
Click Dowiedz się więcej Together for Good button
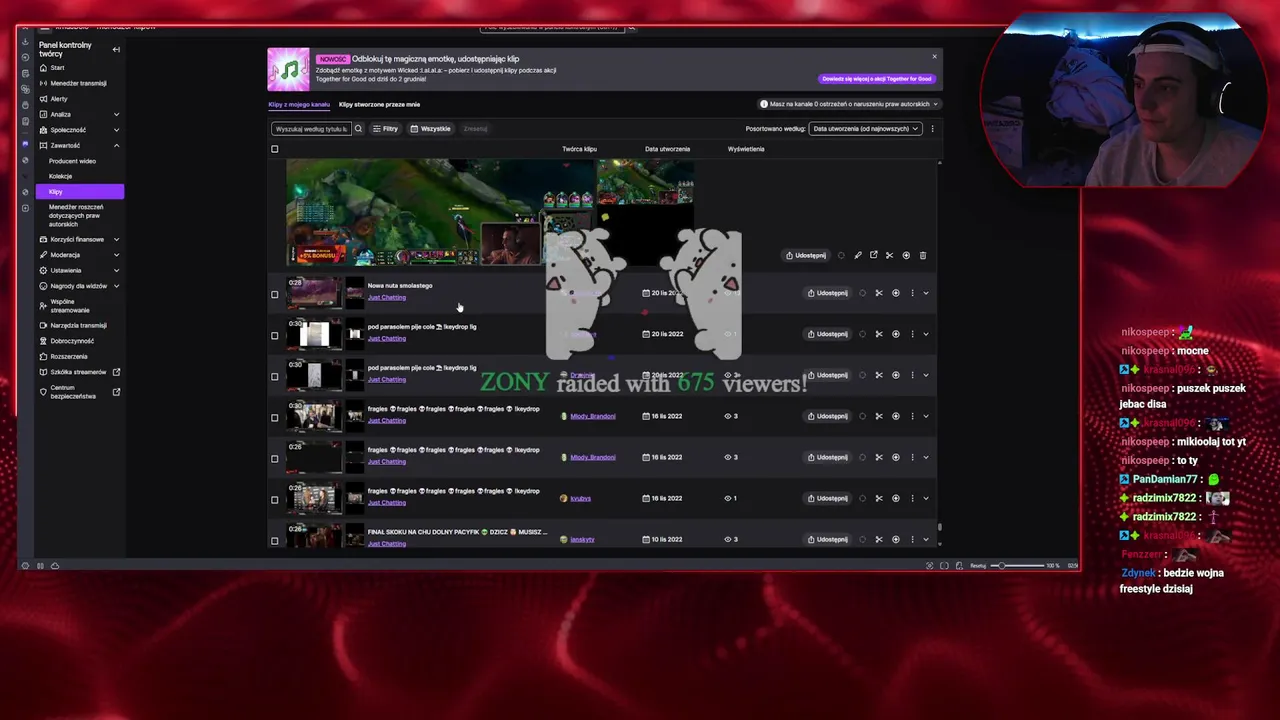[x=877, y=78]
